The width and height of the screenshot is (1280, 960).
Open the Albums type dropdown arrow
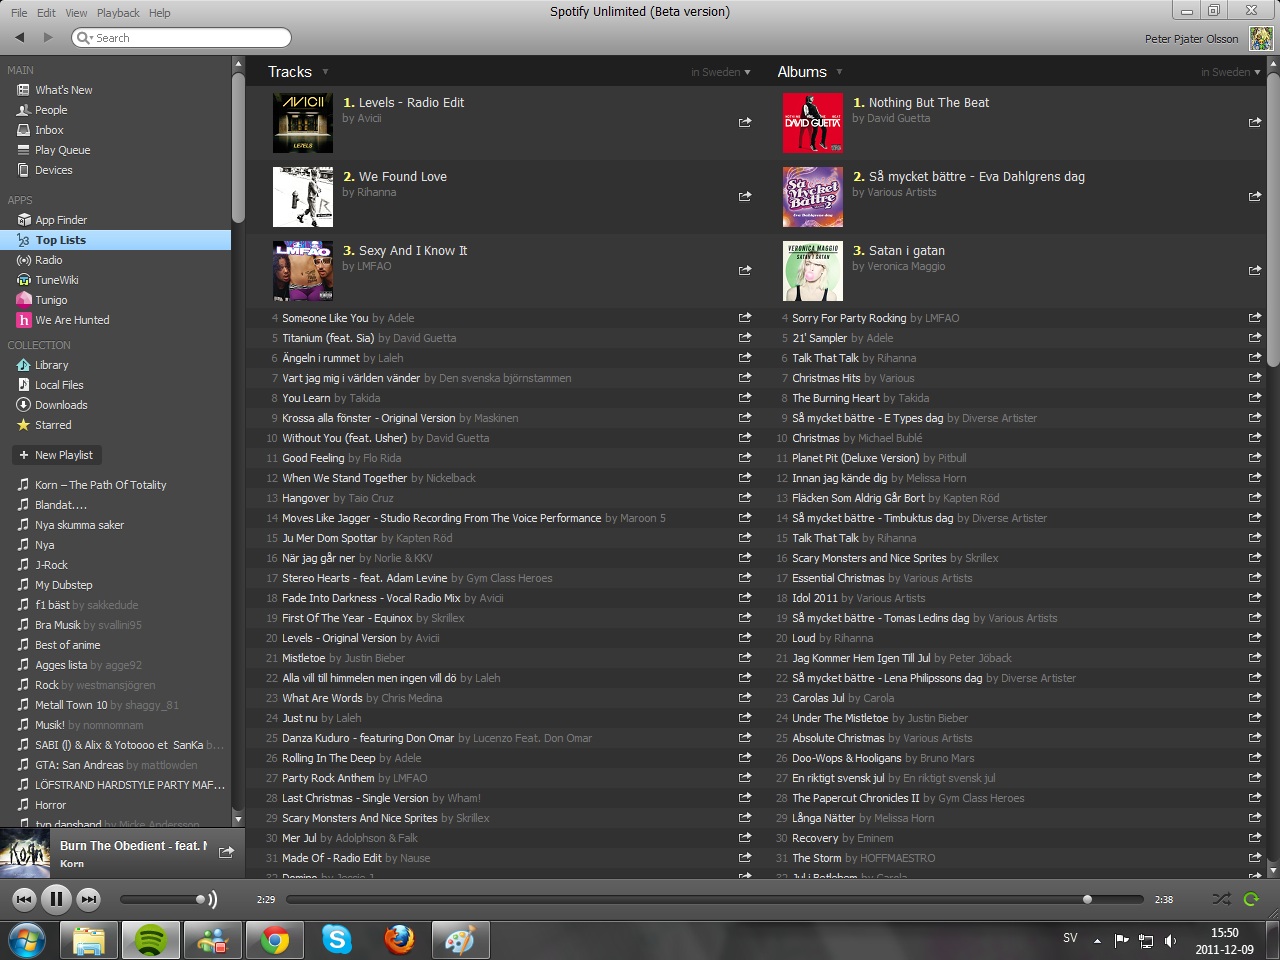point(839,72)
